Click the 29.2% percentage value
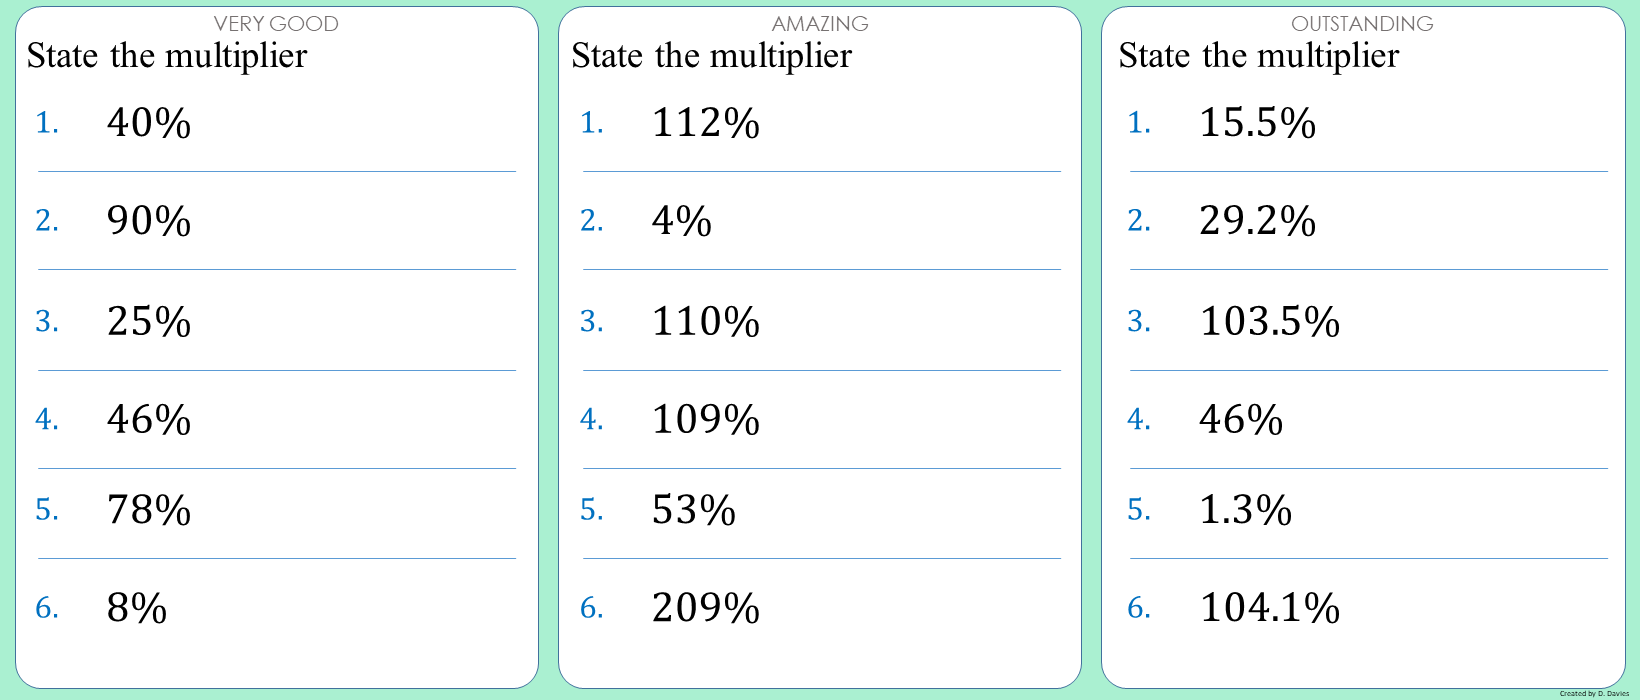1640x700 pixels. (1257, 221)
